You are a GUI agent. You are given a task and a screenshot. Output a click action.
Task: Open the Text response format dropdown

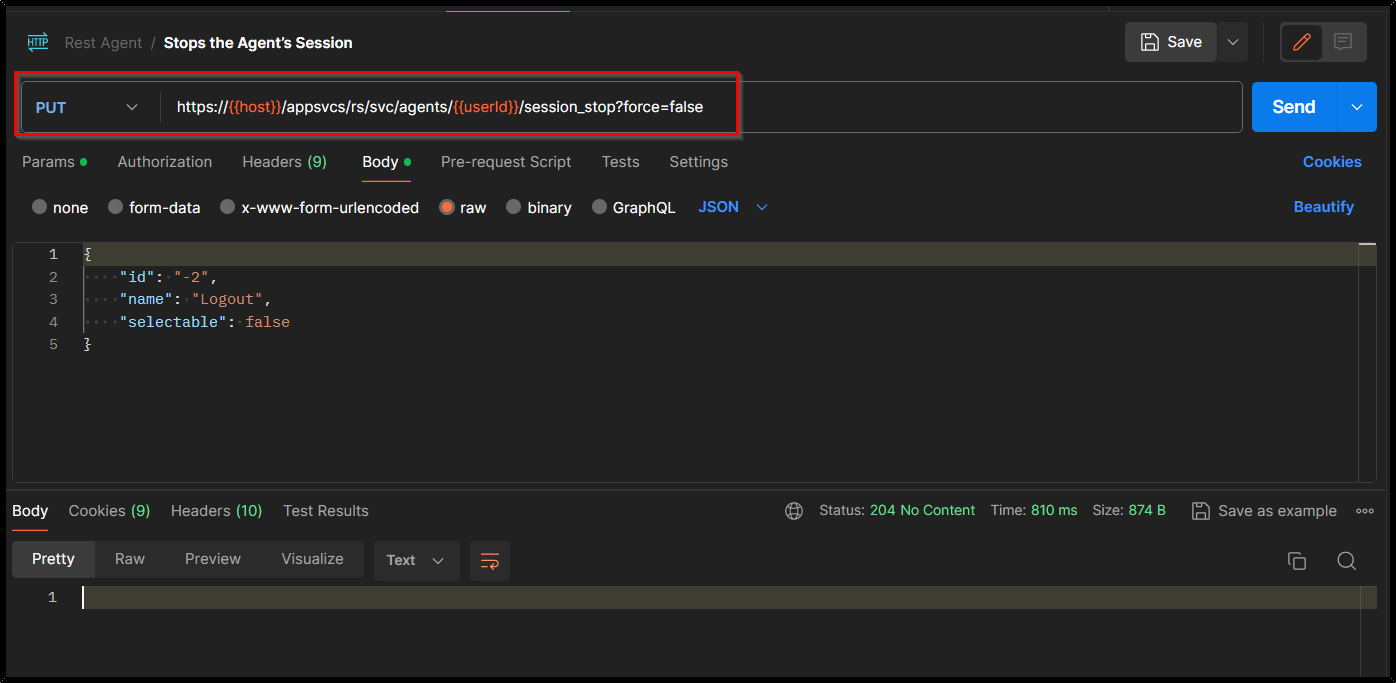pos(416,560)
